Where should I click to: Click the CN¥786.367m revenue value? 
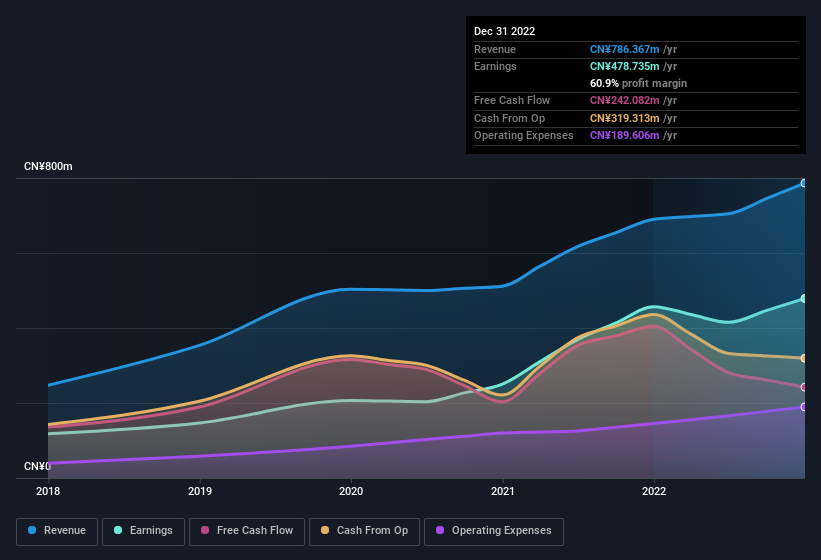pyautogui.click(x=625, y=49)
